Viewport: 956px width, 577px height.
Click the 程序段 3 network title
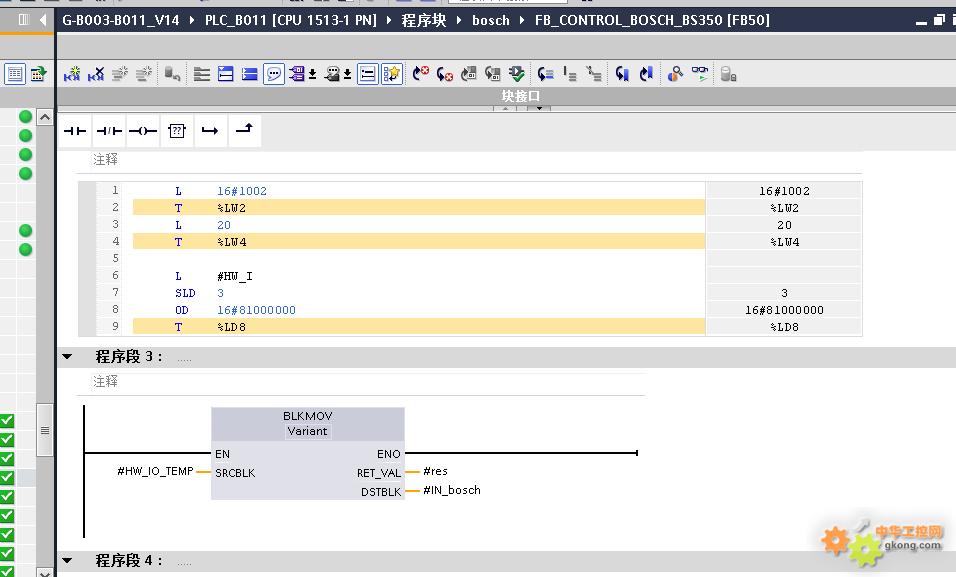tap(129, 356)
